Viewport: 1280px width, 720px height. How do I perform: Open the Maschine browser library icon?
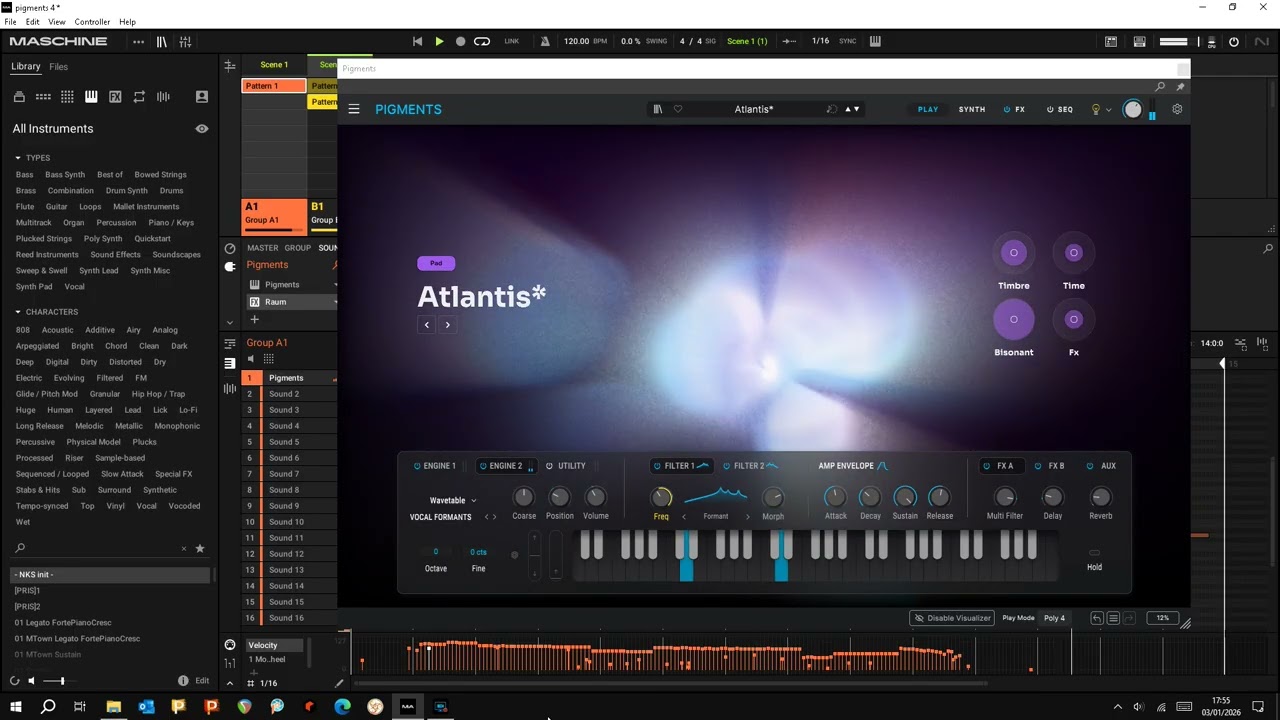(162, 41)
